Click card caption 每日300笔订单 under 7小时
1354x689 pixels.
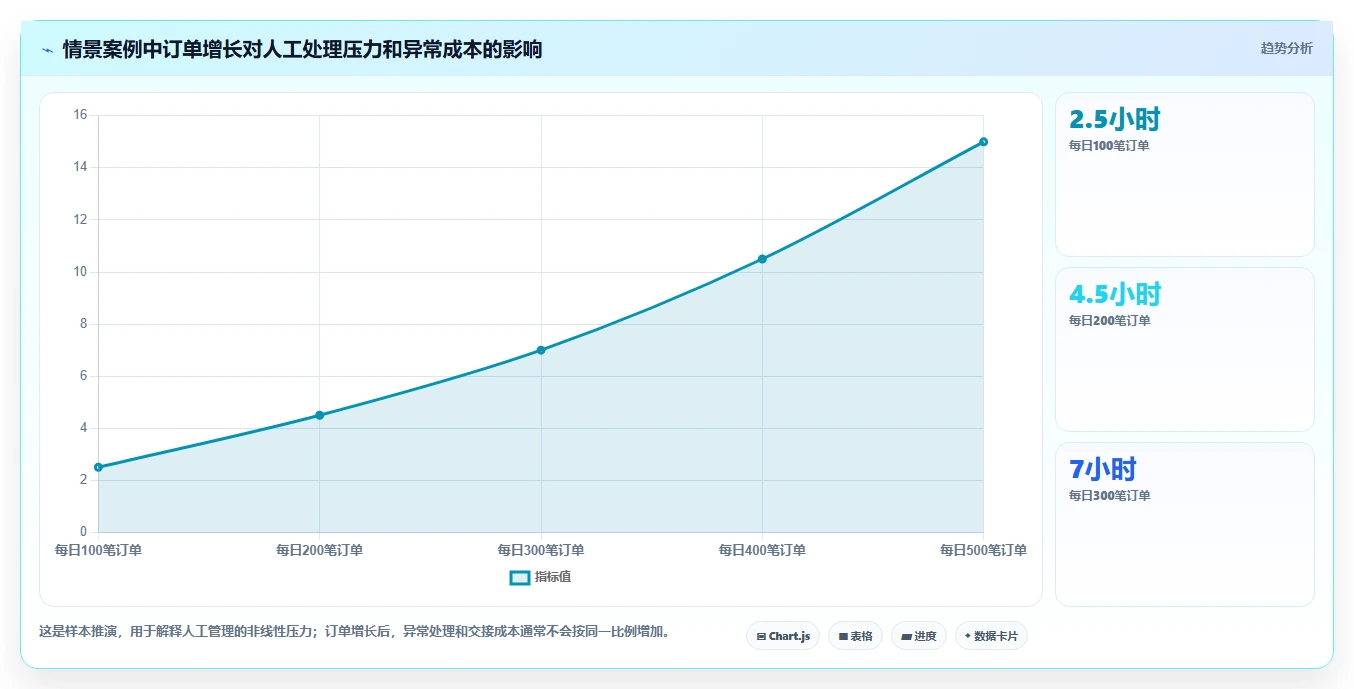point(1109,496)
